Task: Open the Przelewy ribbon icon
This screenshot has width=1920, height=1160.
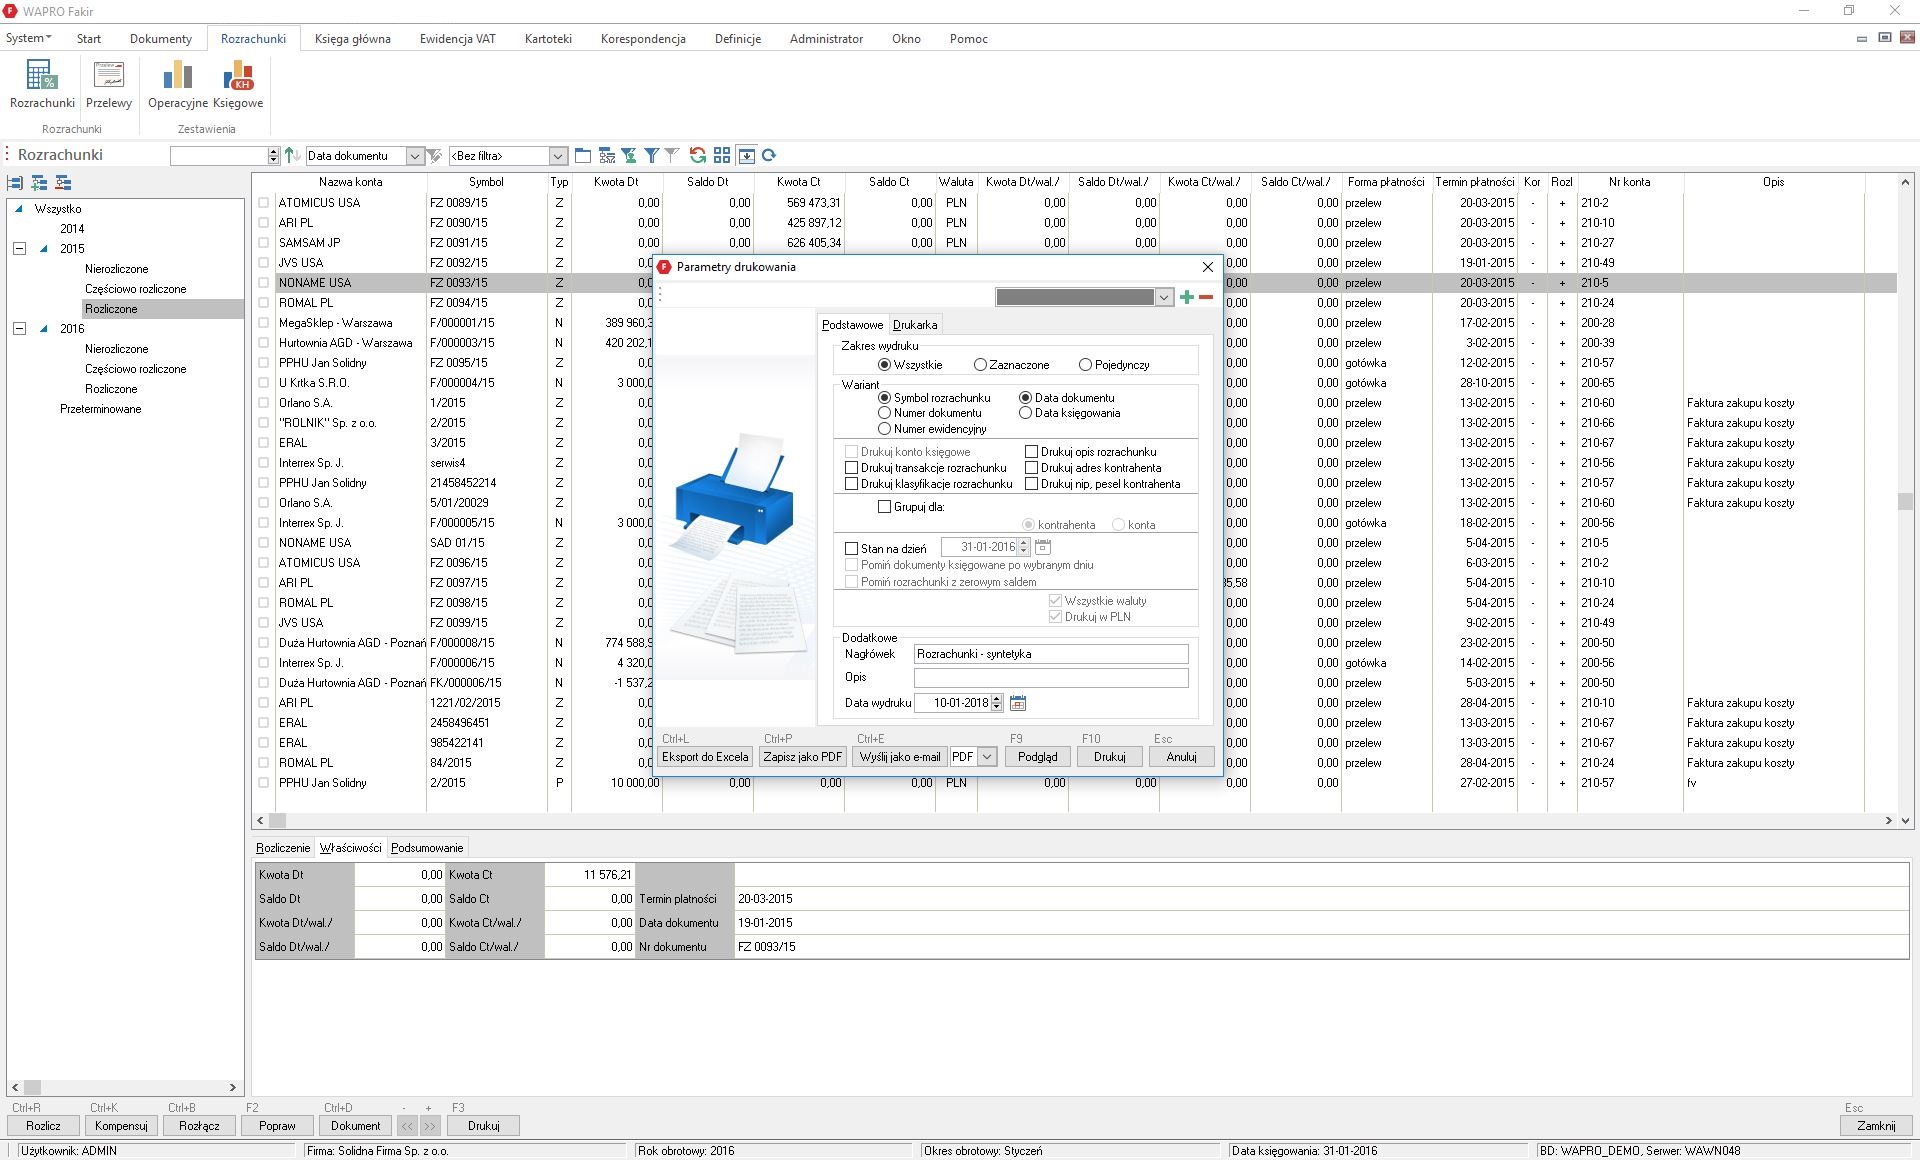Action: click(108, 84)
